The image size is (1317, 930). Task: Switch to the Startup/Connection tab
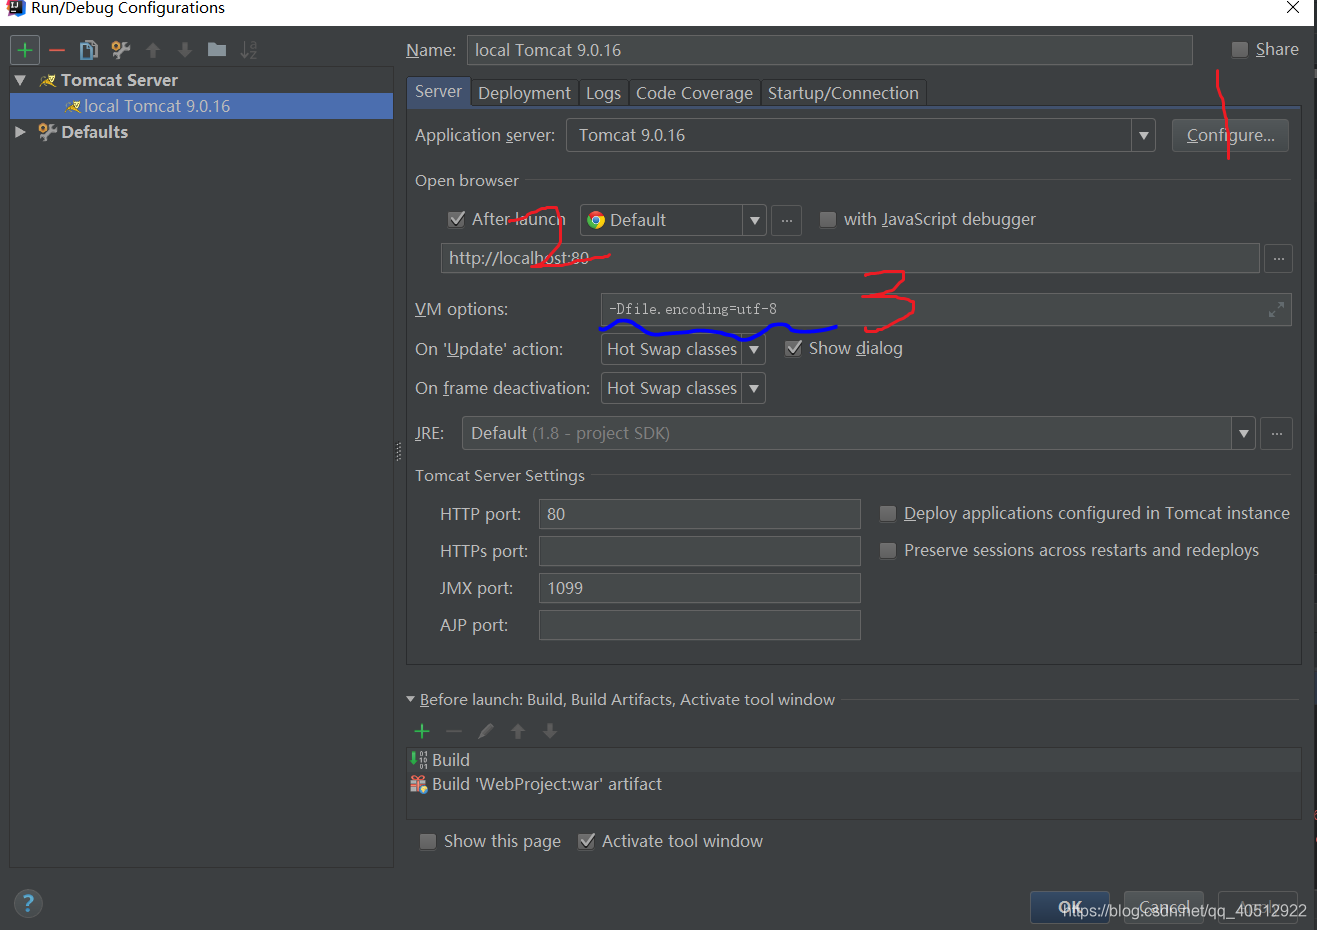pyautogui.click(x=843, y=93)
